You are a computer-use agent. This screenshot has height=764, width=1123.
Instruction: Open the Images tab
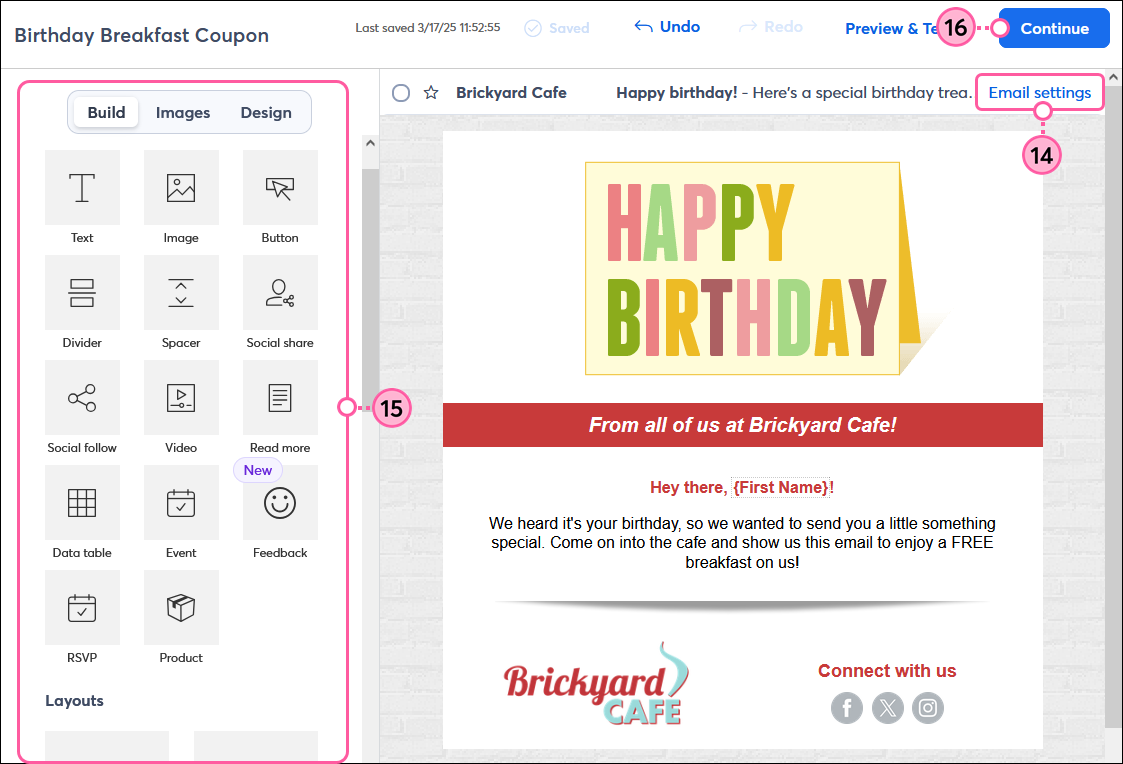pyautogui.click(x=183, y=112)
